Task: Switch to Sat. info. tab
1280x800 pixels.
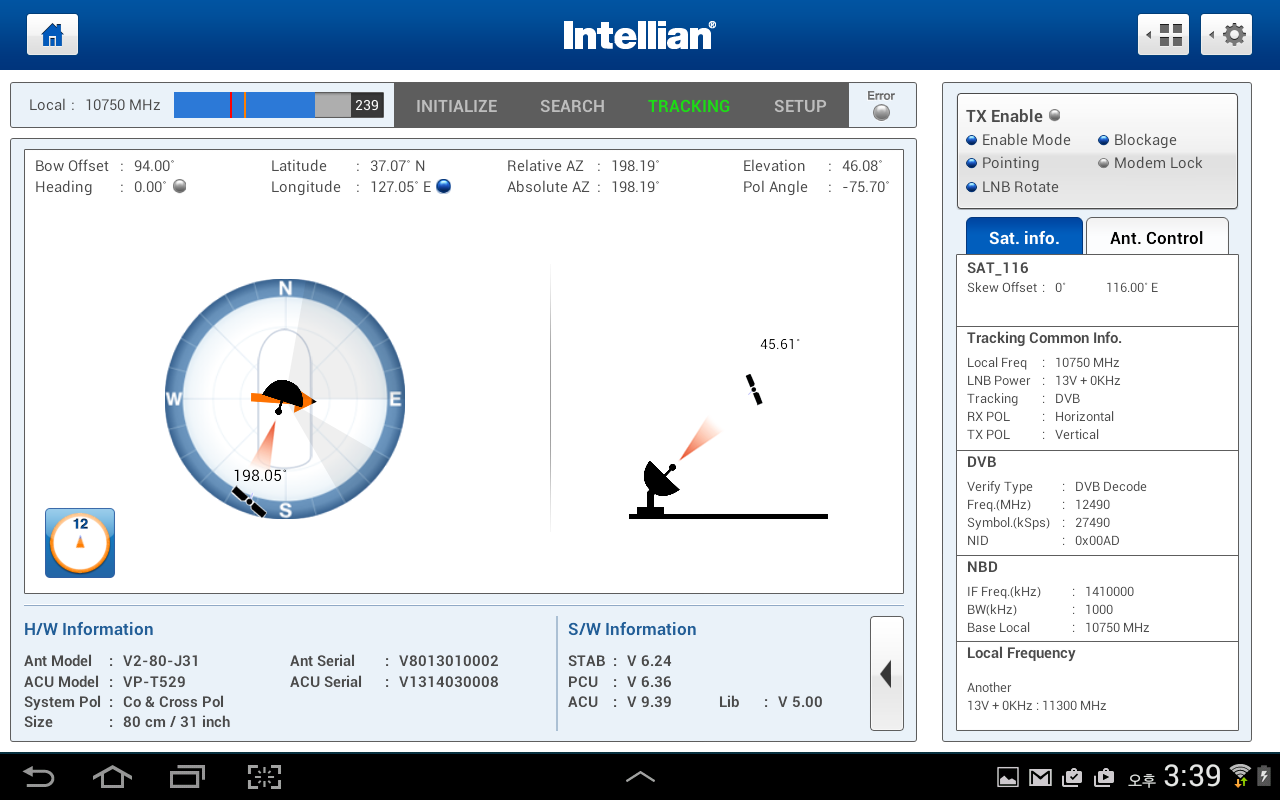Action: pos(1024,237)
